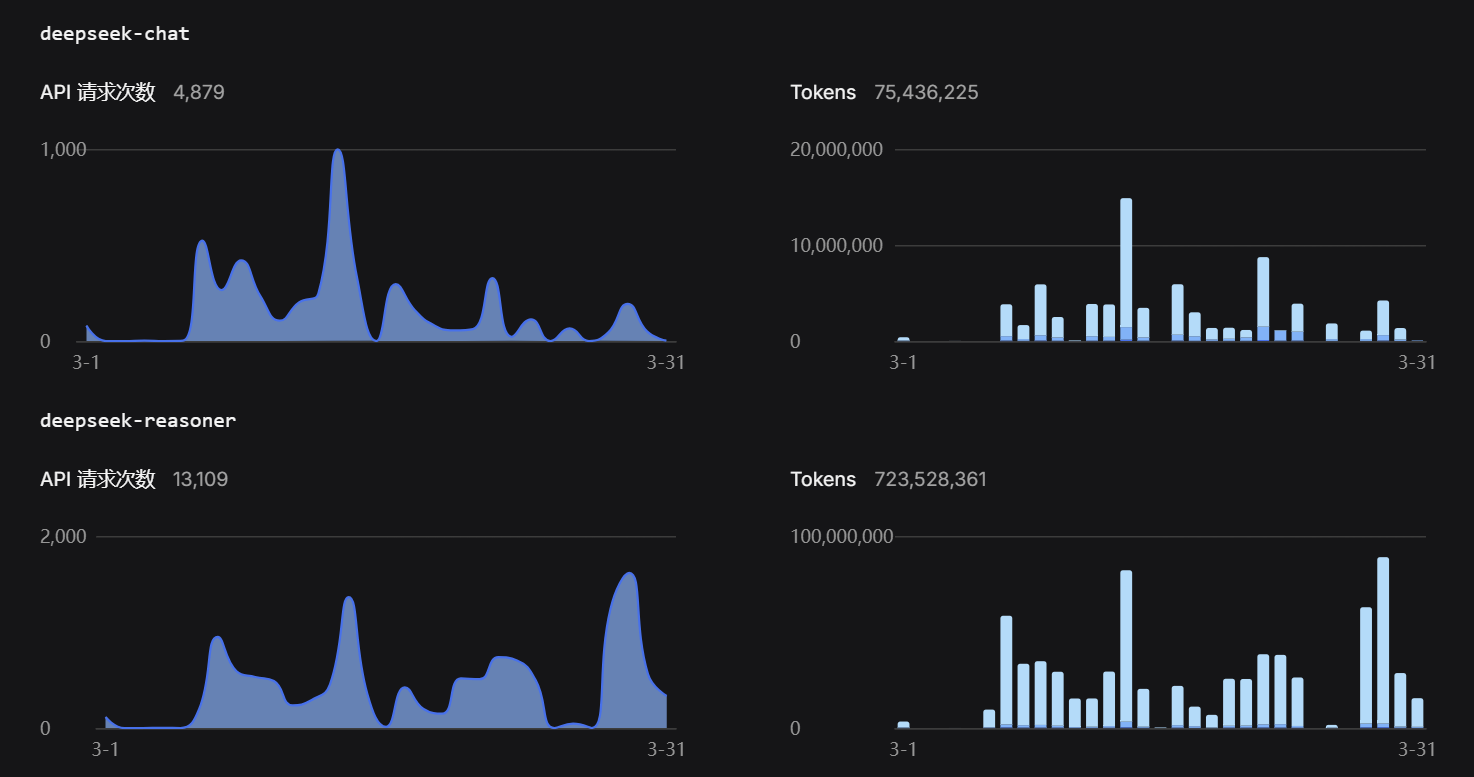This screenshot has height=777, width=1474.
Task: Click the 4,879 API request count
Action: (x=198, y=93)
